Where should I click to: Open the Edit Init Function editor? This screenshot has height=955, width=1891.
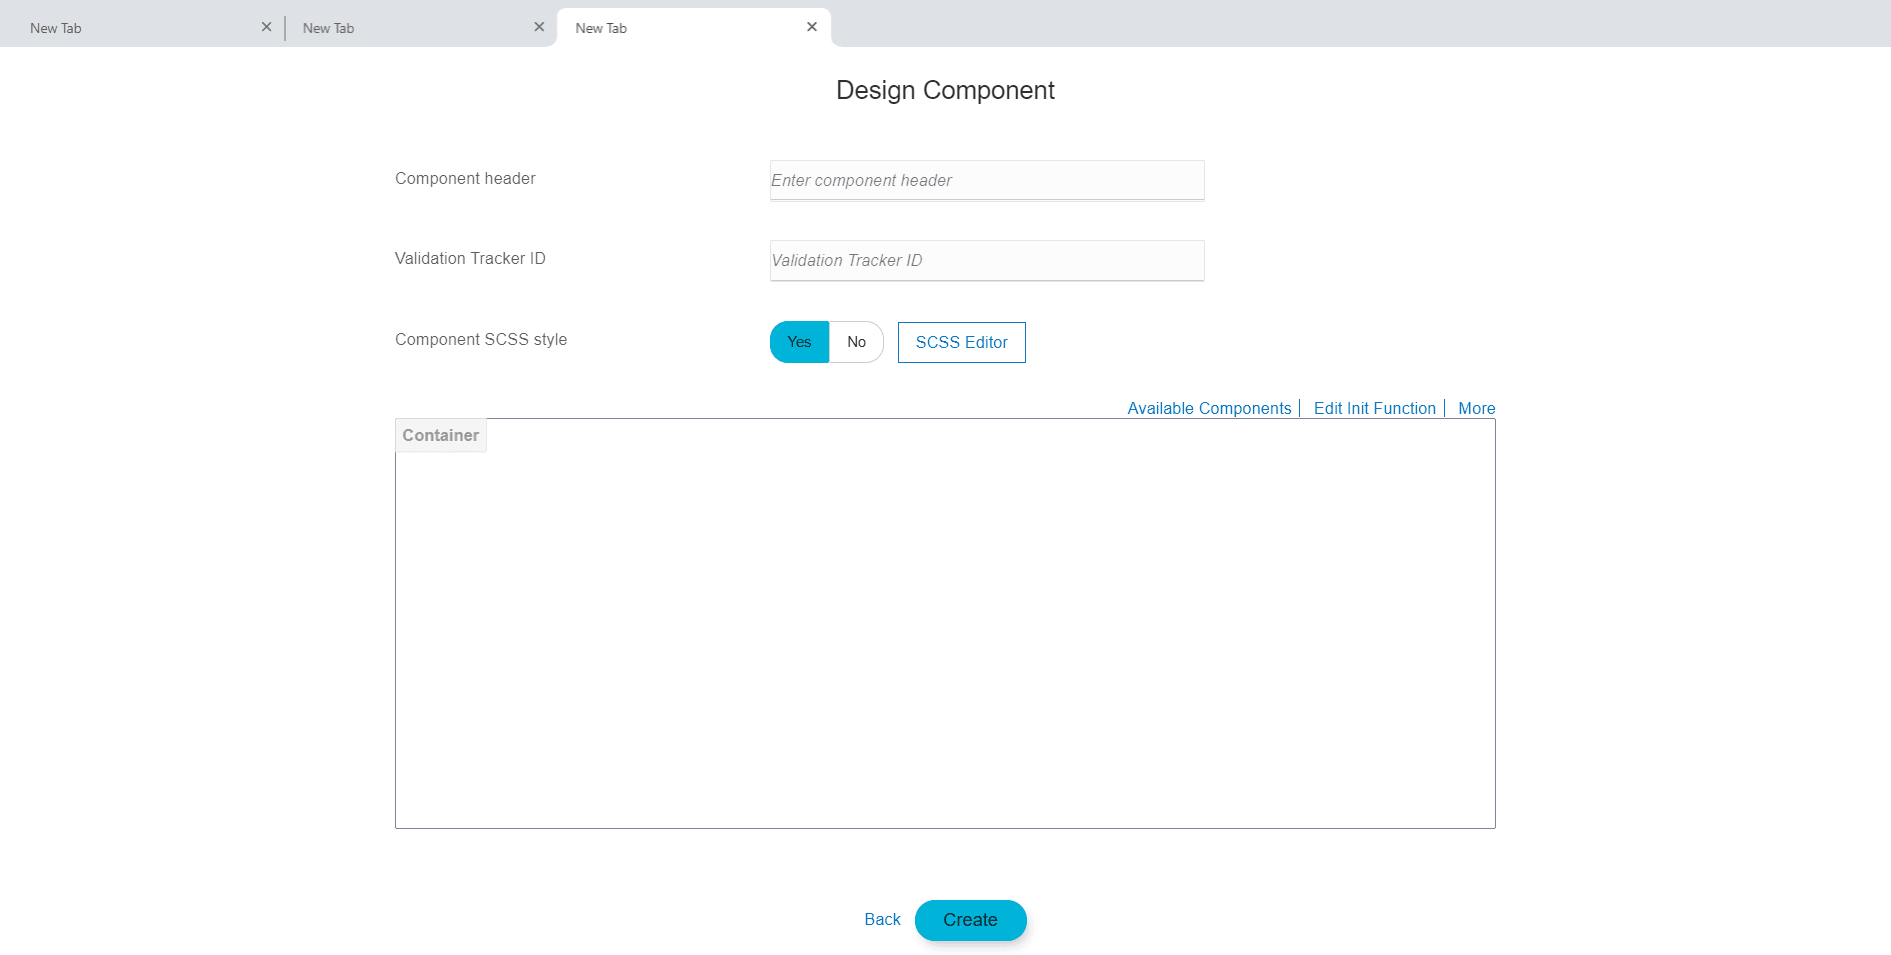click(1374, 408)
